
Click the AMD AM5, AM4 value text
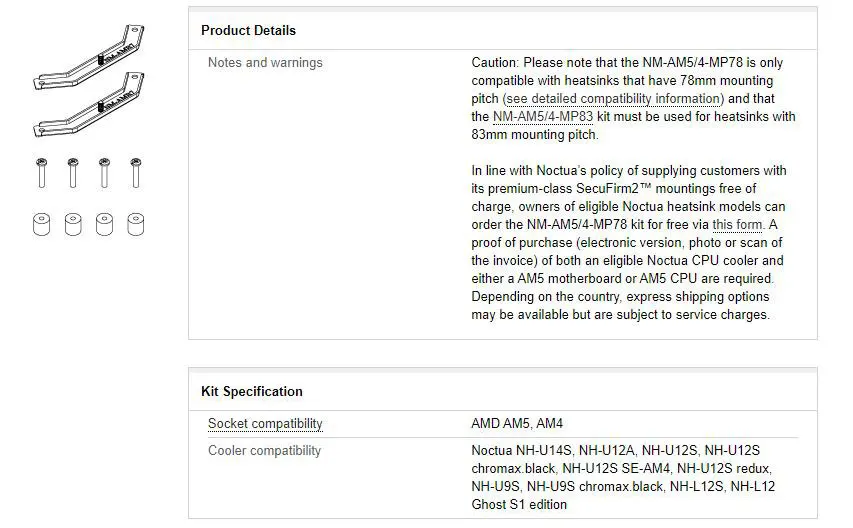[x=517, y=424]
